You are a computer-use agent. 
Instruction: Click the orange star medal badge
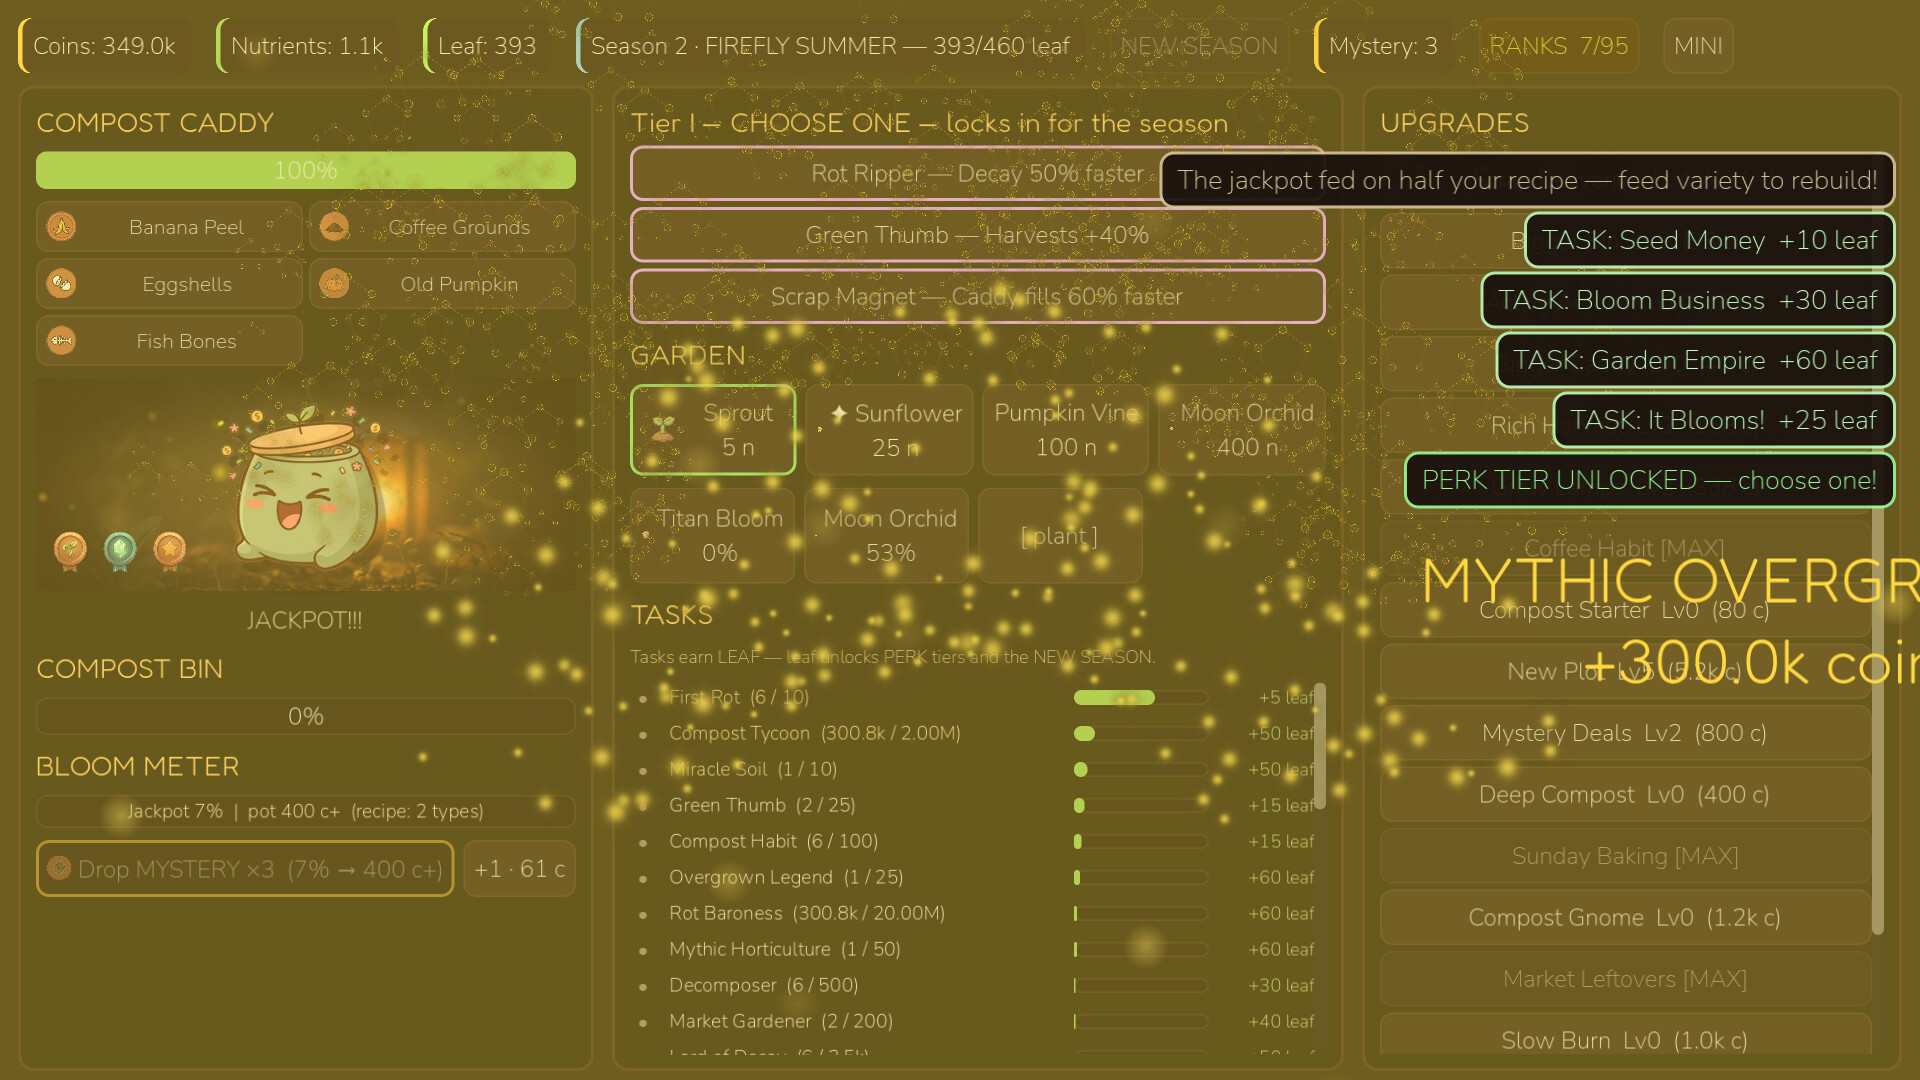click(170, 550)
